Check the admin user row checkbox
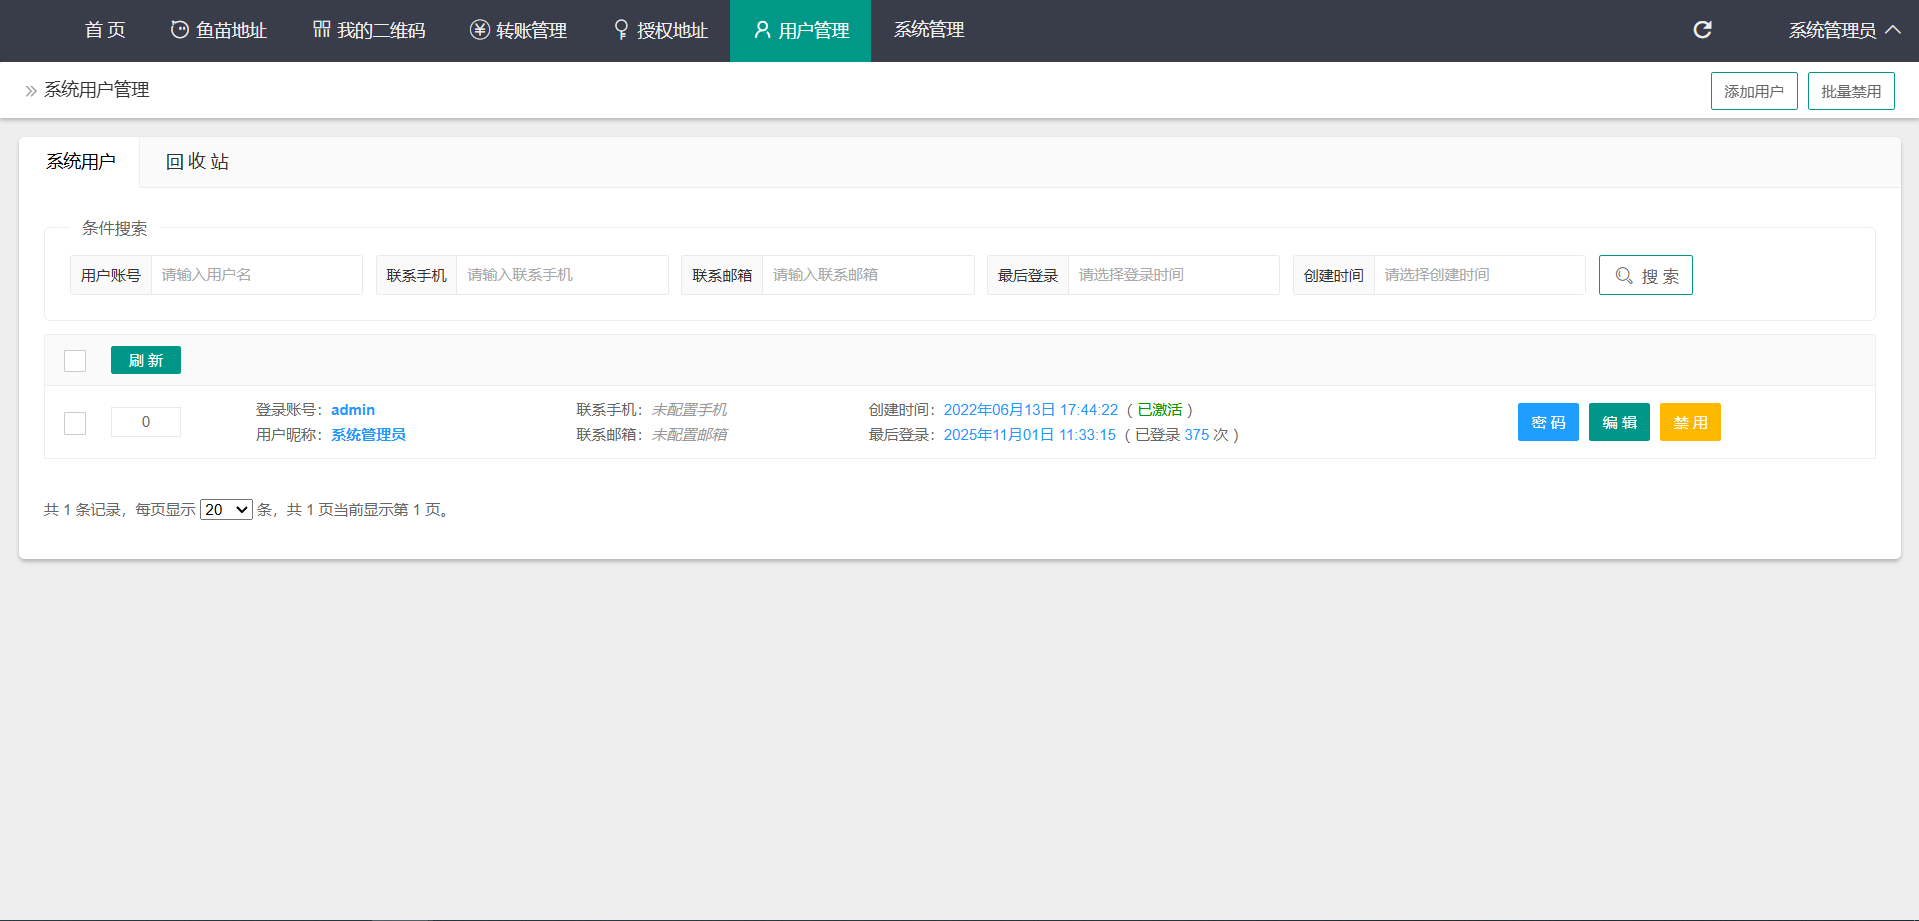This screenshot has width=1919, height=921. (75, 423)
